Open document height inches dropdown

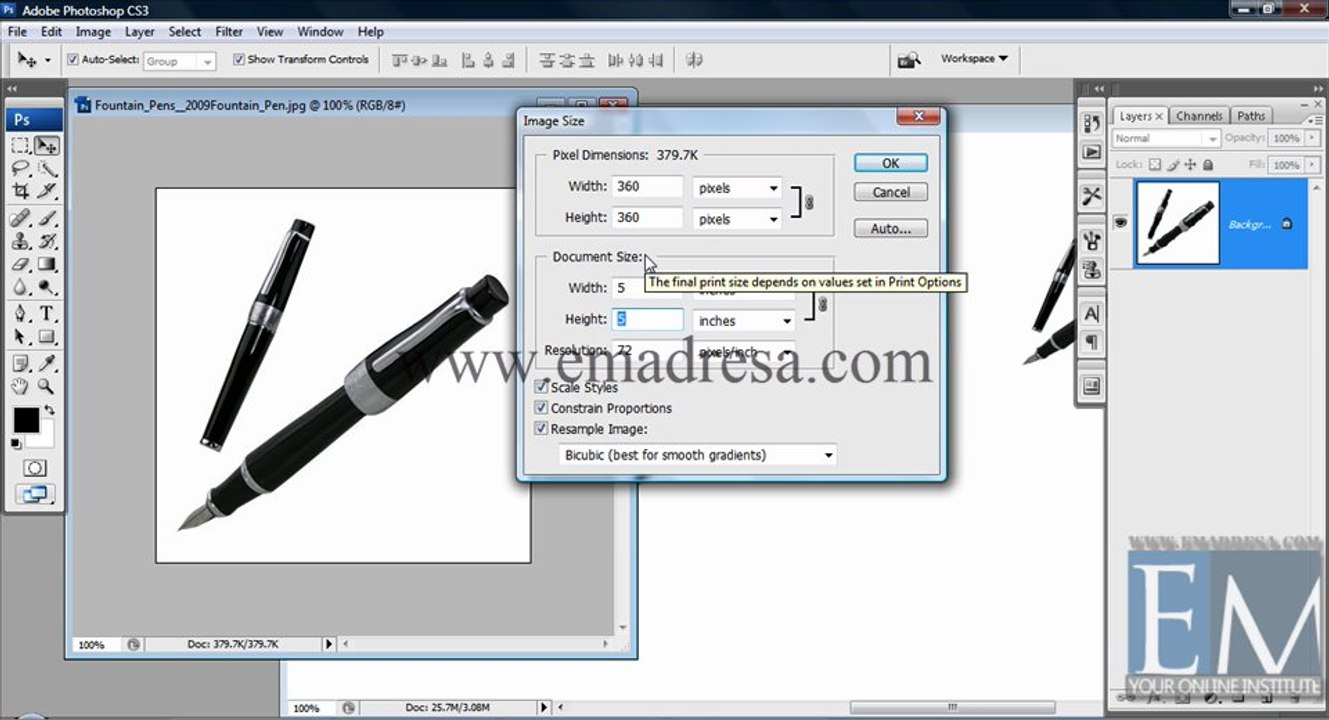pos(744,321)
